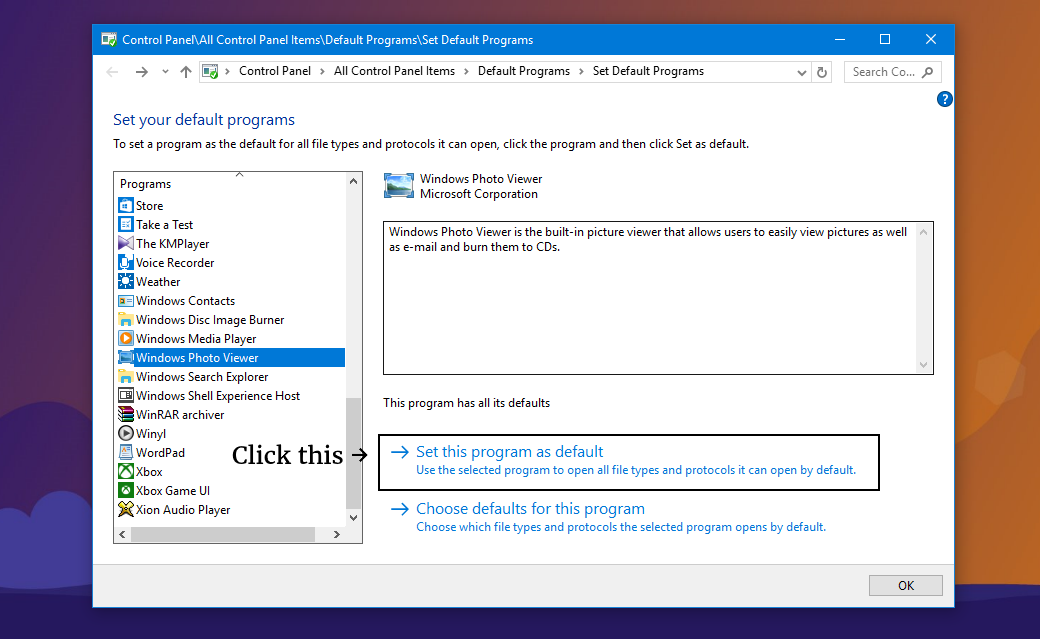Screen dimensions: 1040x639
Task: Expand chevron after Default Programs breadcrumb
Action: pos(582,72)
